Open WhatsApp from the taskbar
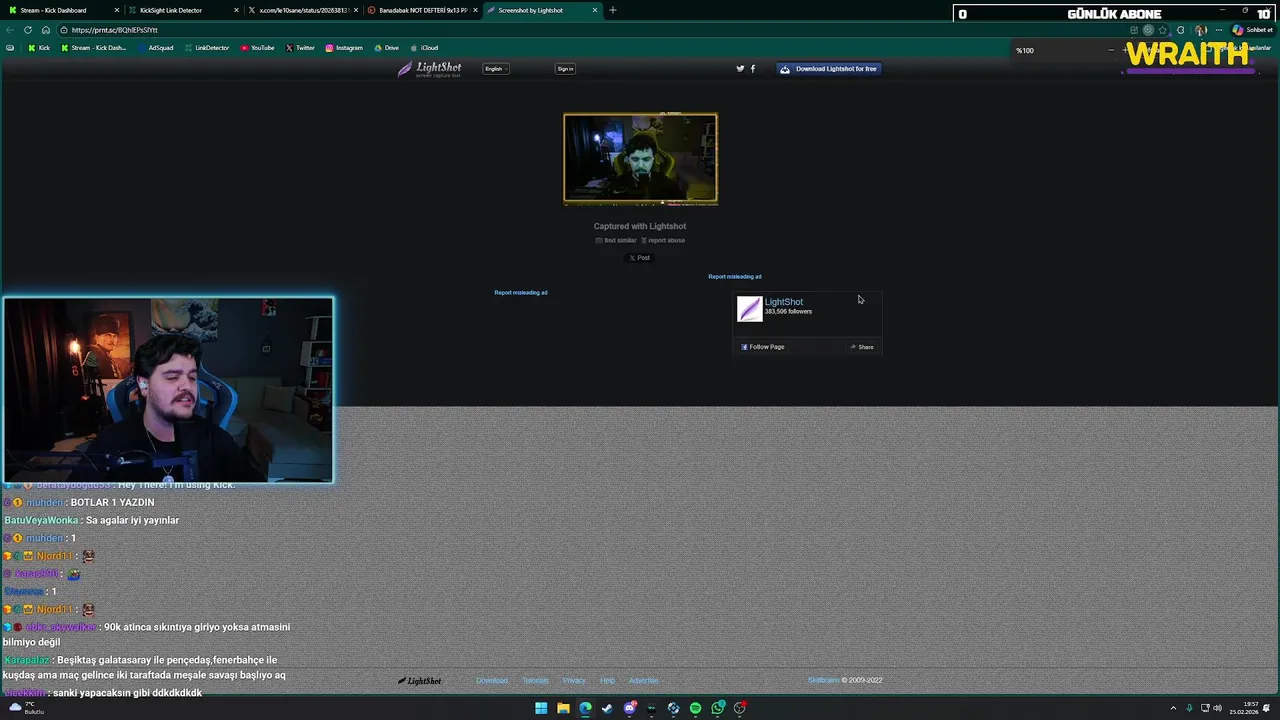The height and width of the screenshot is (720, 1280). [x=718, y=708]
